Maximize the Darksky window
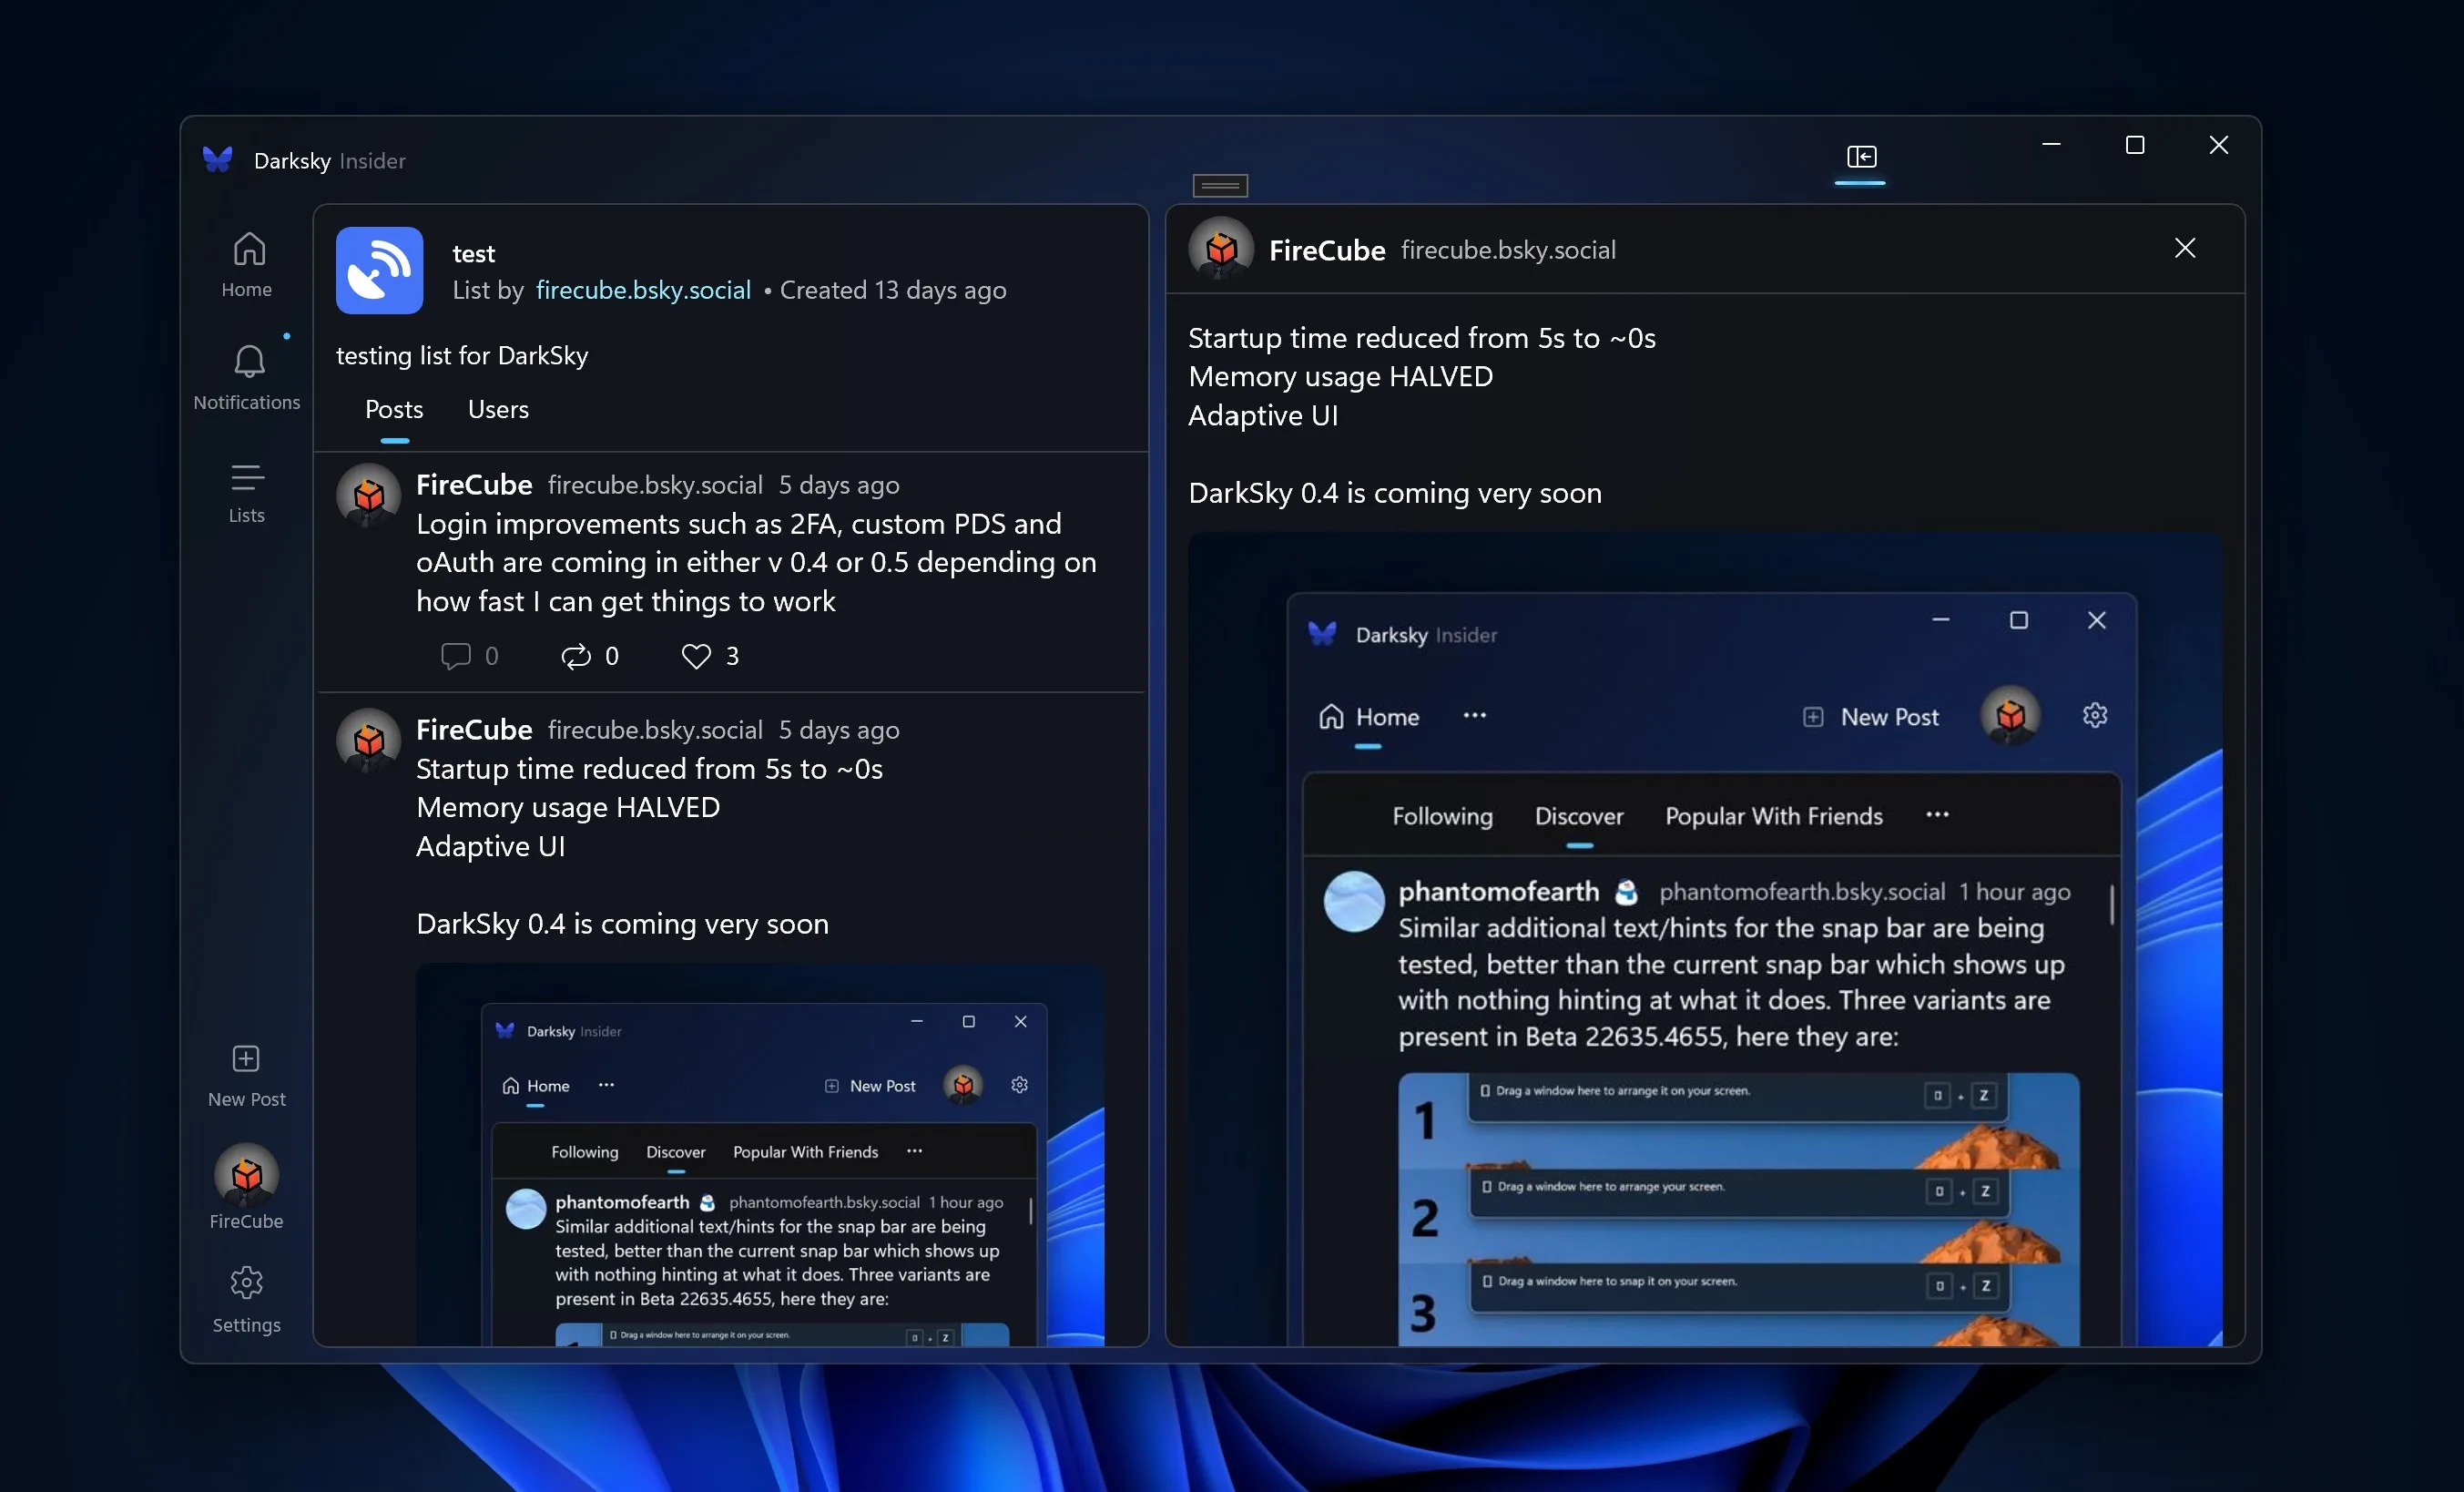 pyautogui.click(x=2135, y=145)
